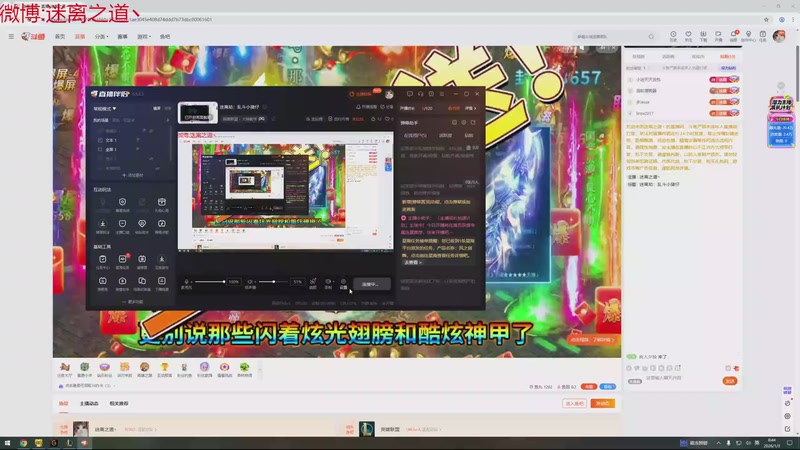Click the microphone icon in 直播伴侣
This screenshot has height=450, width=800.
coord(186,282)
